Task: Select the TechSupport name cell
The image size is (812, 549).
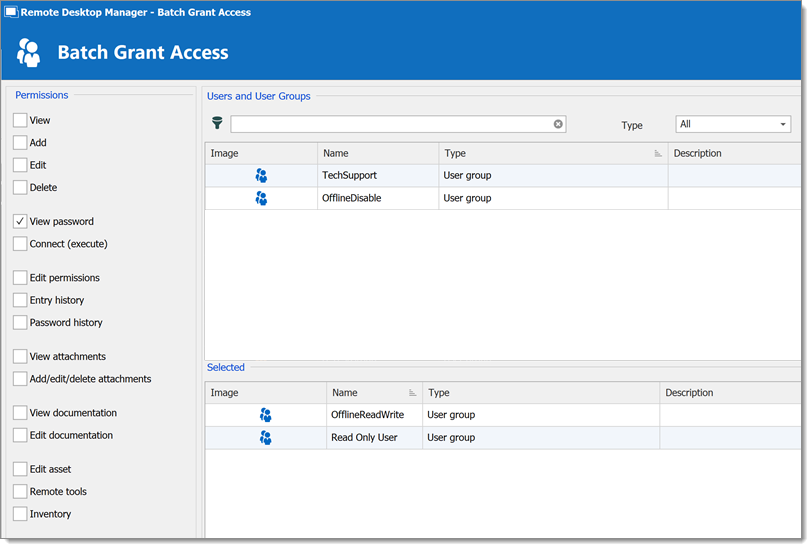Action: click(x=378, y=176)
